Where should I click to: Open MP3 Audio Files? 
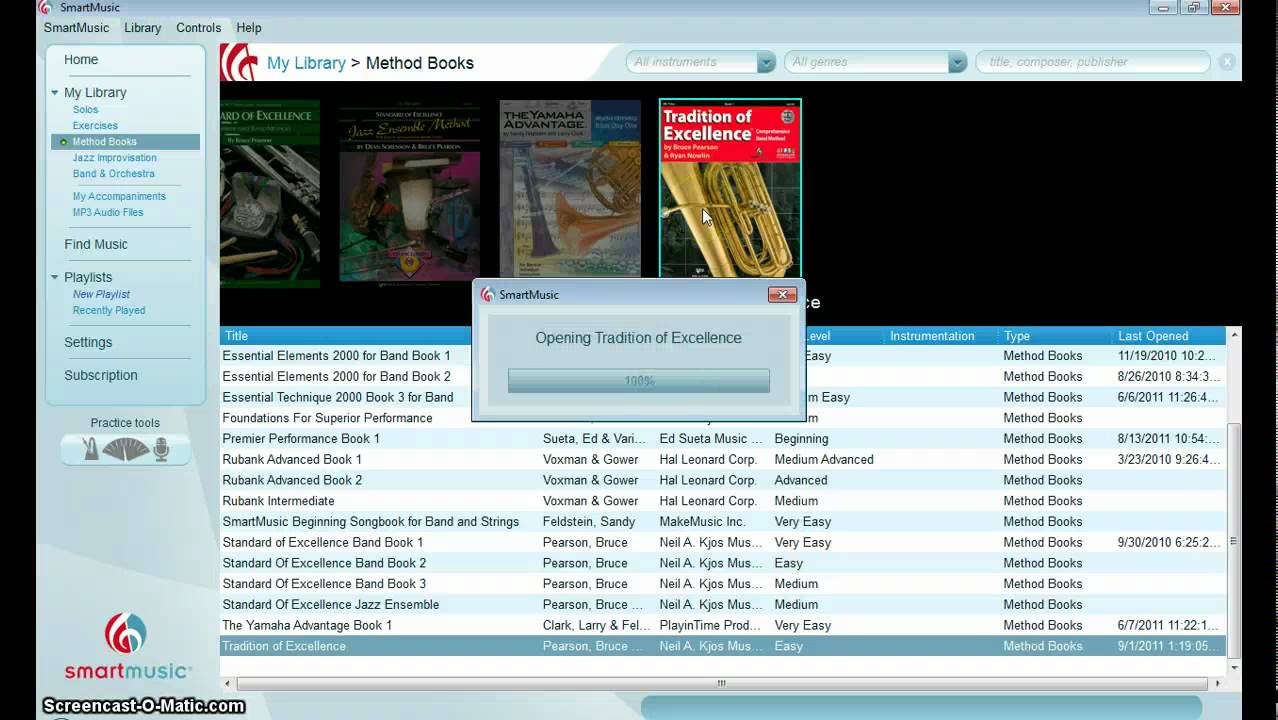point(107,213)
